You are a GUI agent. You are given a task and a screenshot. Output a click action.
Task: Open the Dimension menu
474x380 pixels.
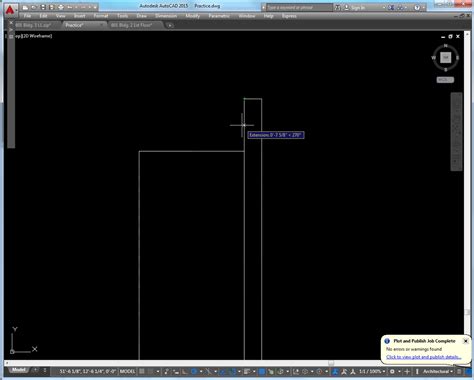166,16
